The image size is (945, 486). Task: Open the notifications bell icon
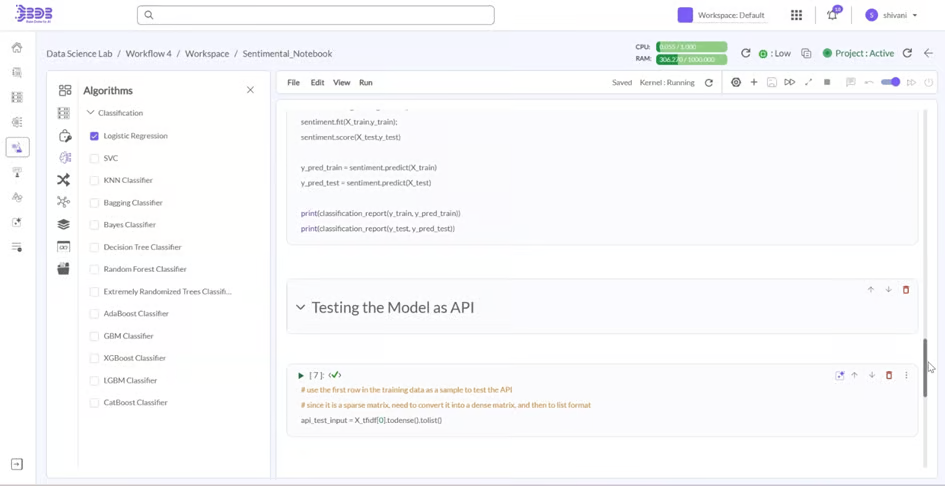click(832, 15)
